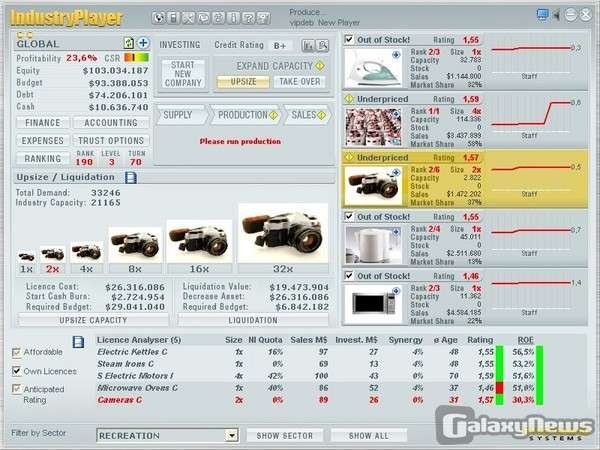This screenshot has width=600, height=450.
Task: Click the monitor icon at top right
Action: (x=542, y=15)
